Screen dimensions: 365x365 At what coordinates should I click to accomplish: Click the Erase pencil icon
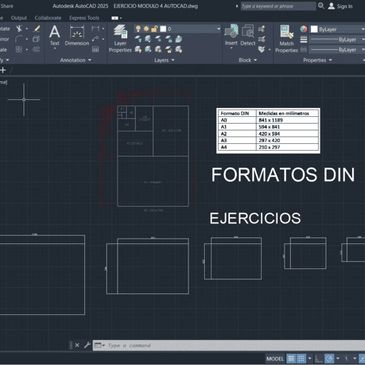(37, 29)
